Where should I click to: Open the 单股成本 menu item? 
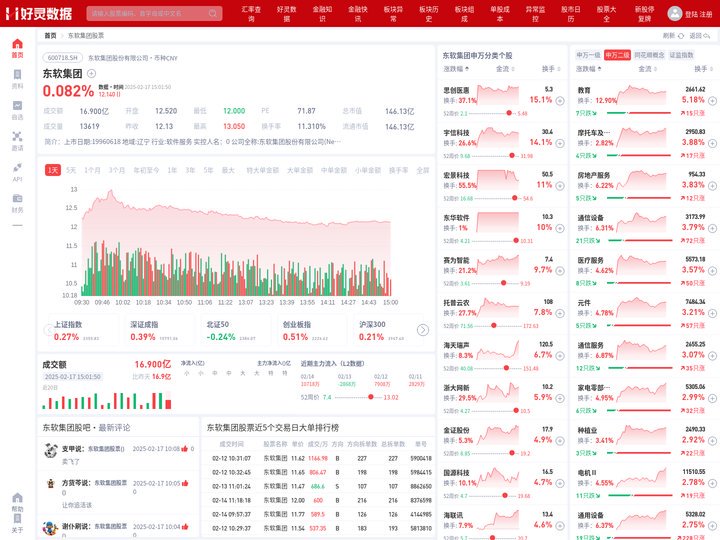[x=500, y=14]
